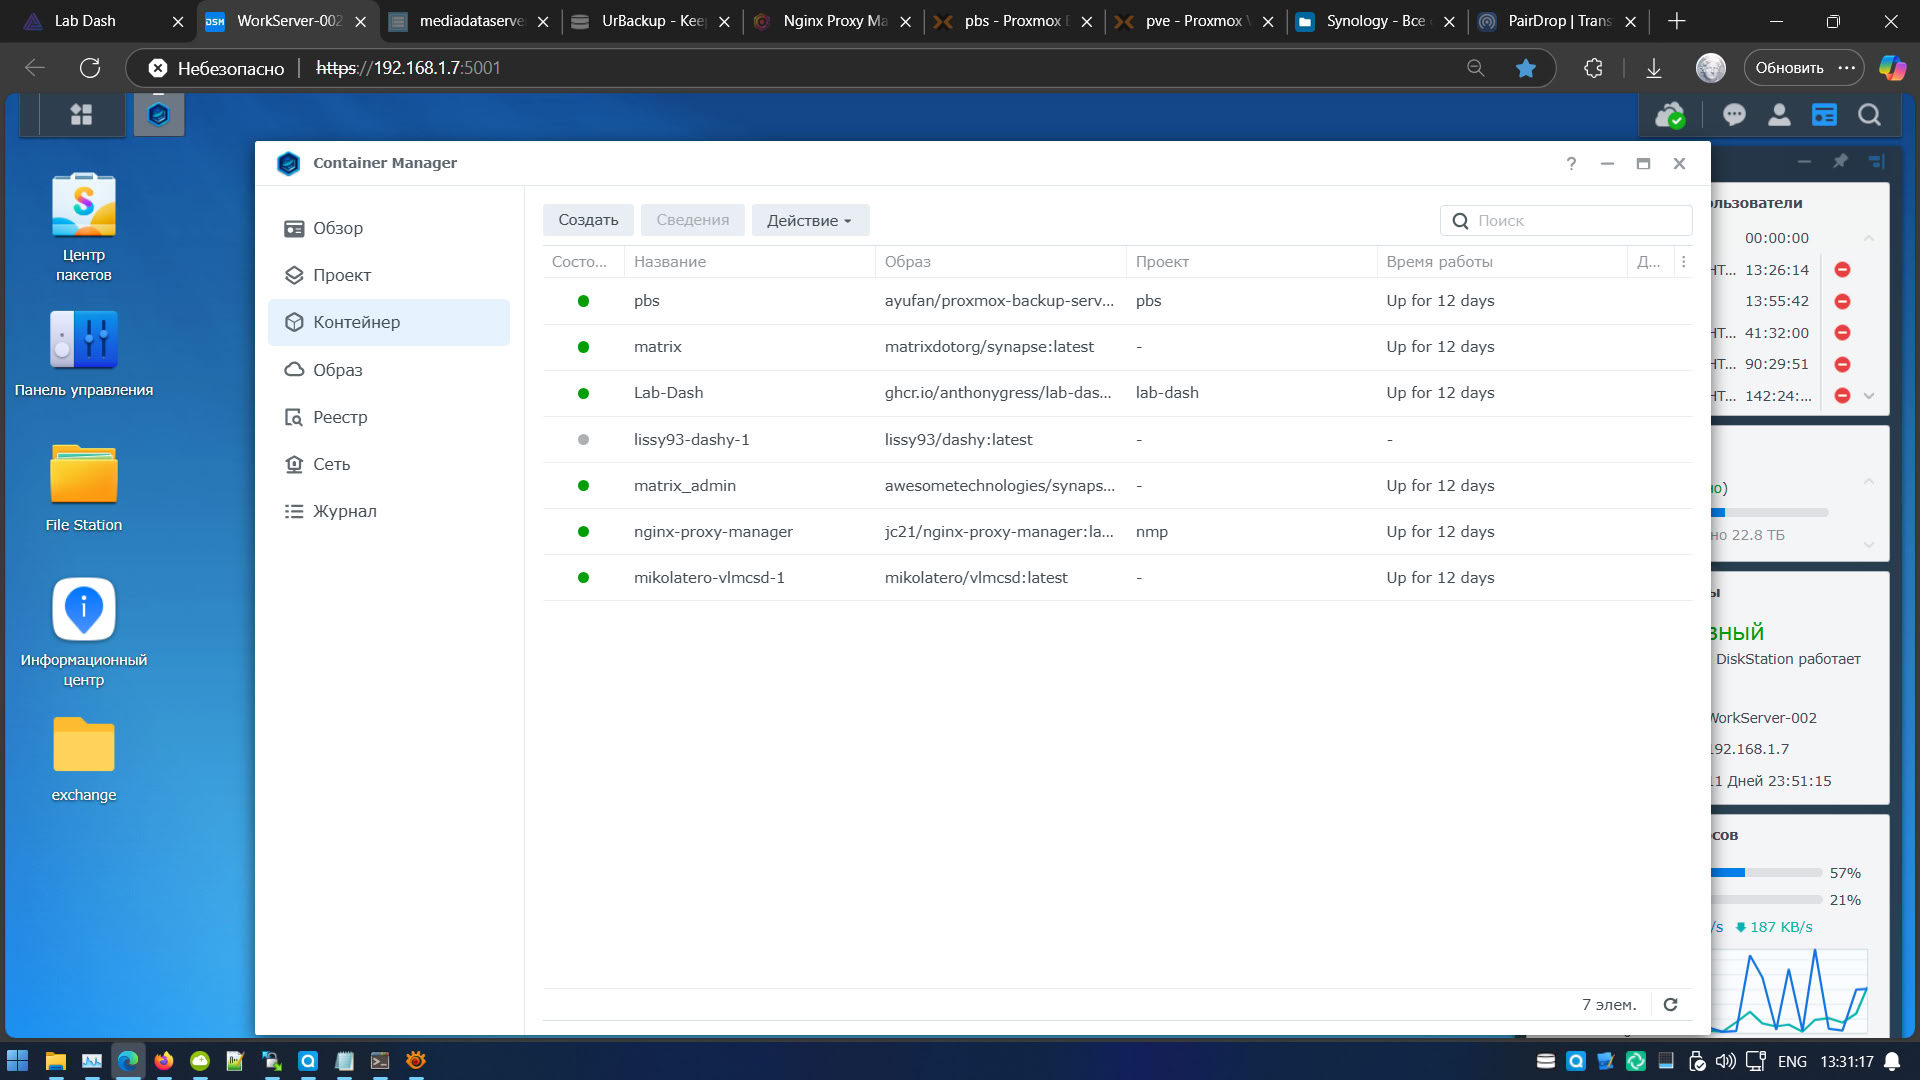Open DSM user options person icon
Screen dimensions: 1920x1080
pyautogui.click(x=1779, y=115)
